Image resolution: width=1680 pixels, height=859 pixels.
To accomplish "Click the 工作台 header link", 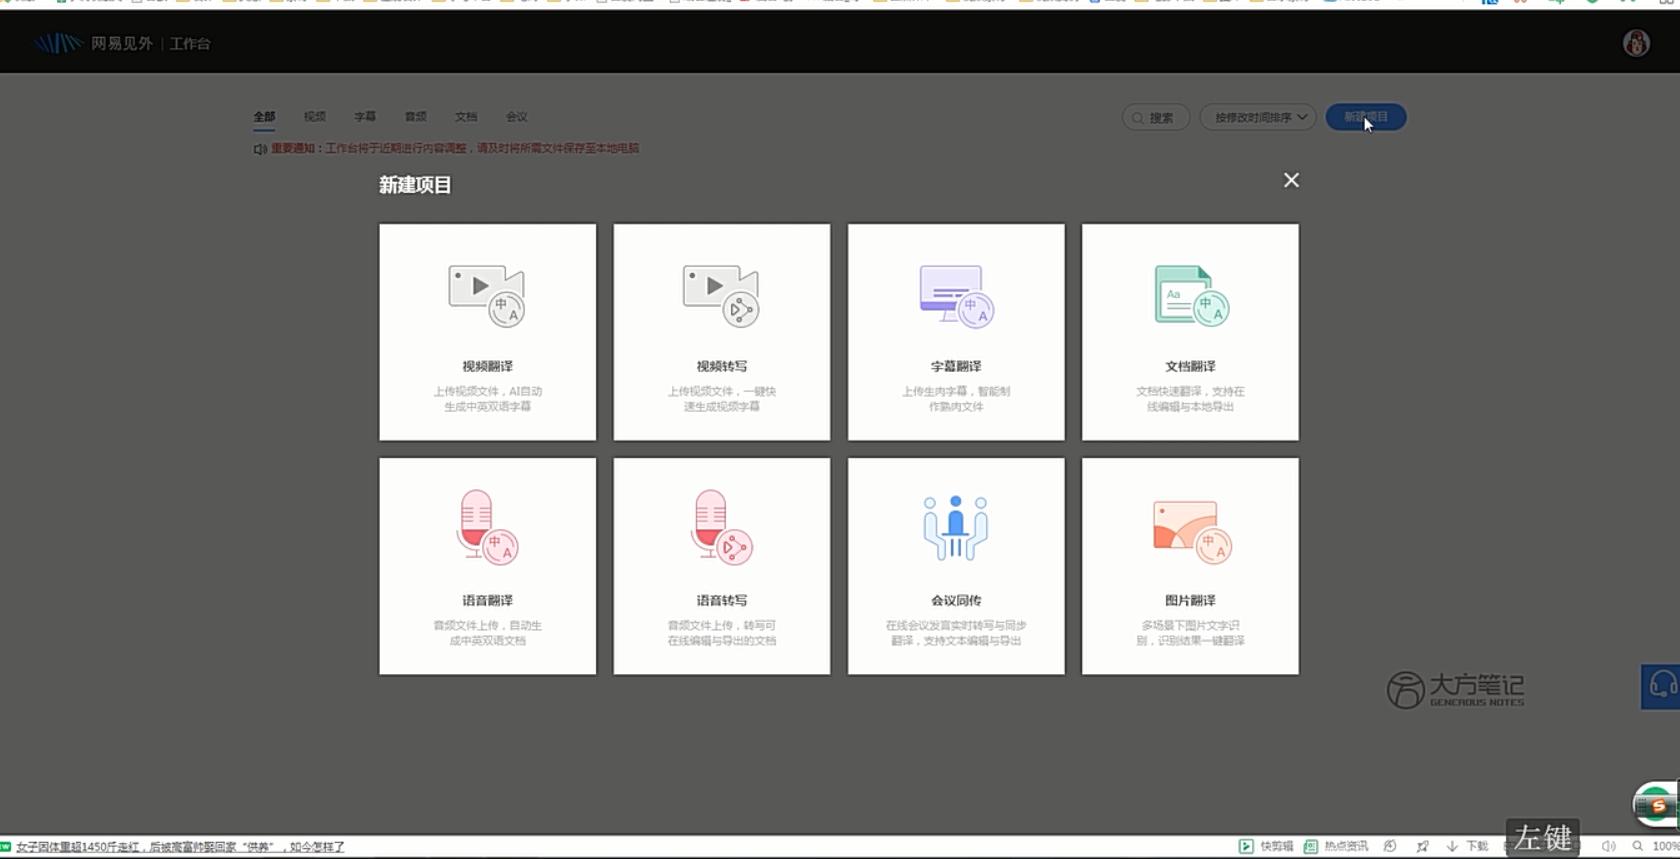I will tap(190, 43).
